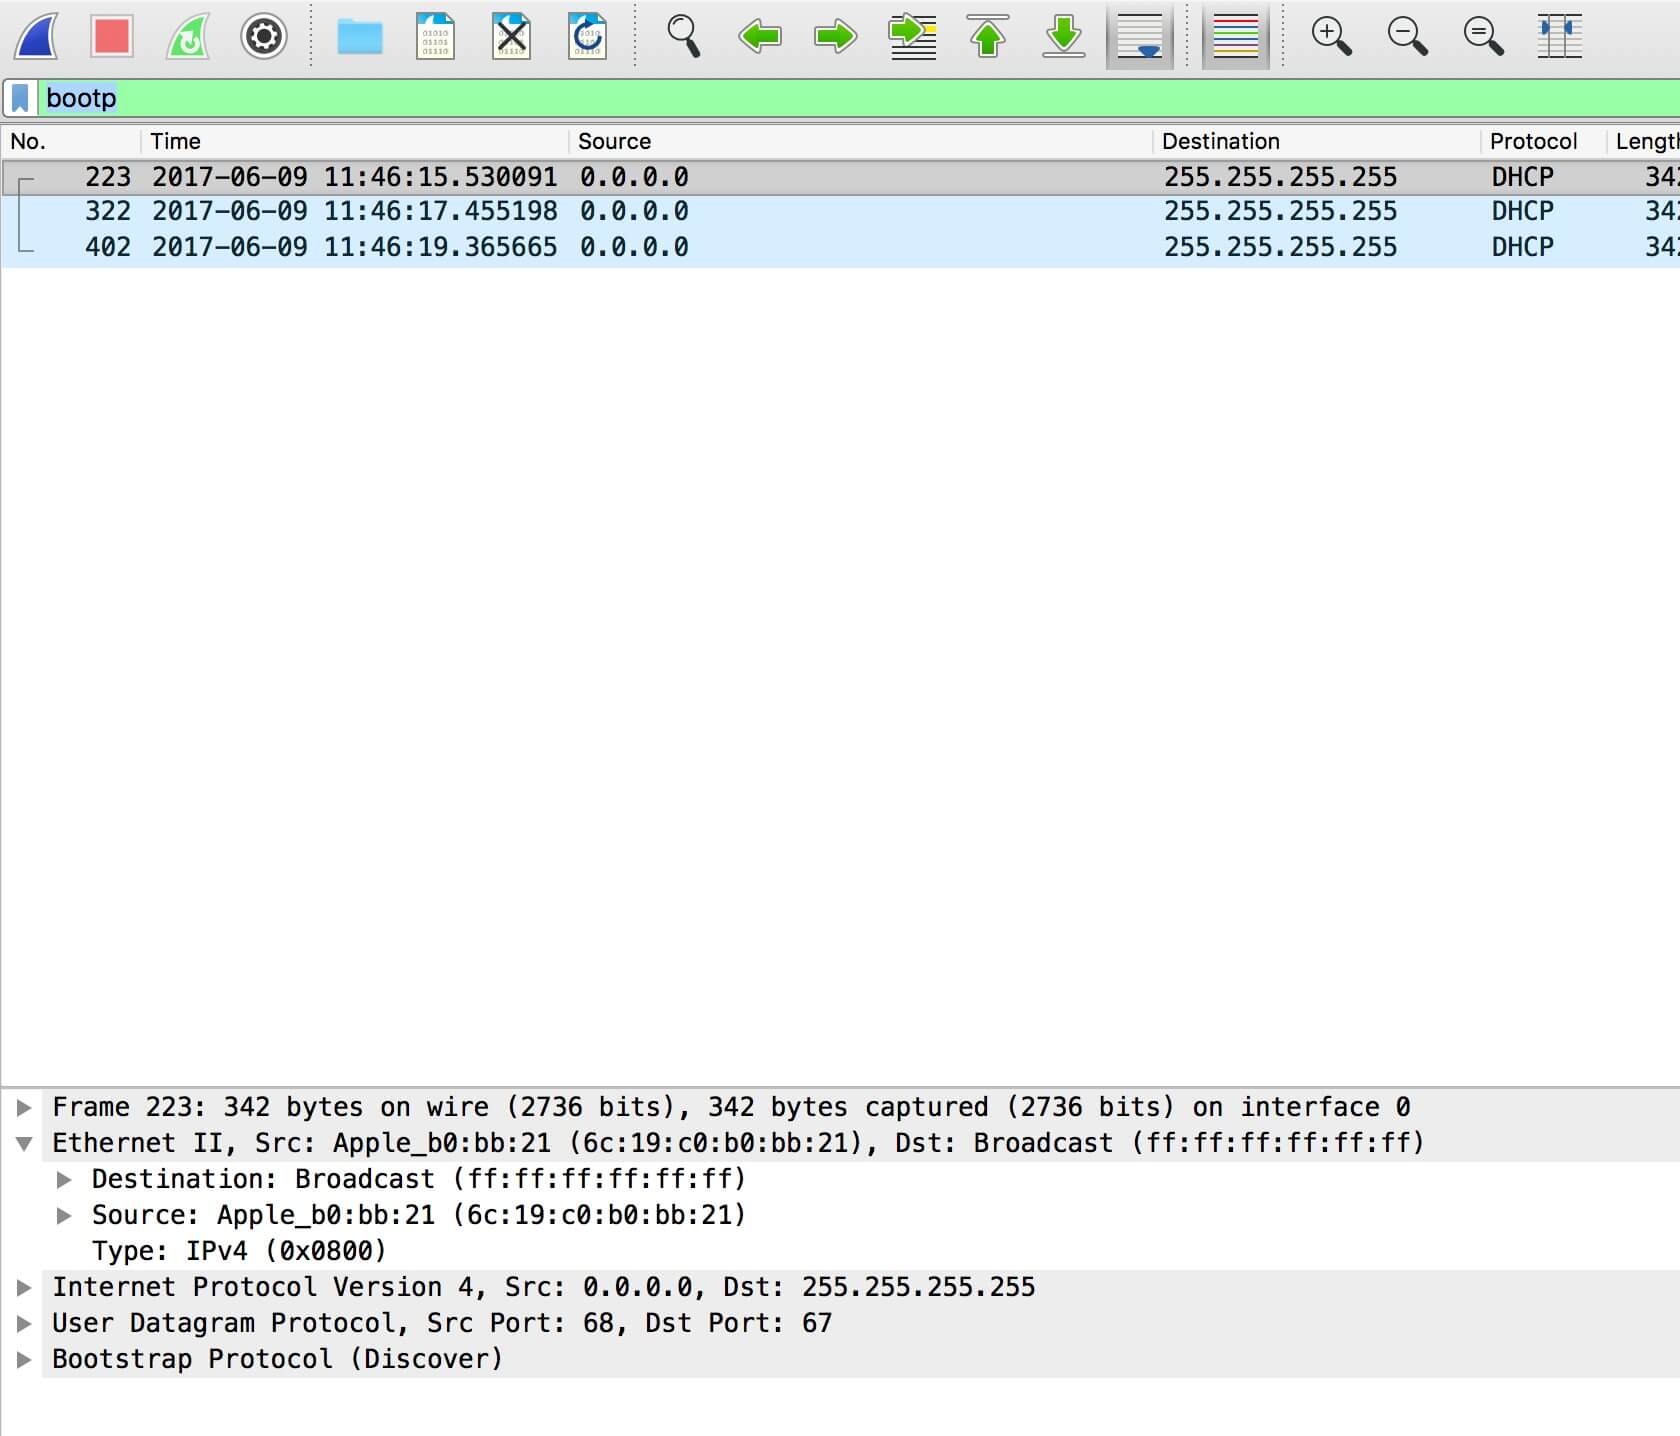The image size is (1680, 1436).
Task: Sort packets by the Time column header
Action: (x=176, y=141)
